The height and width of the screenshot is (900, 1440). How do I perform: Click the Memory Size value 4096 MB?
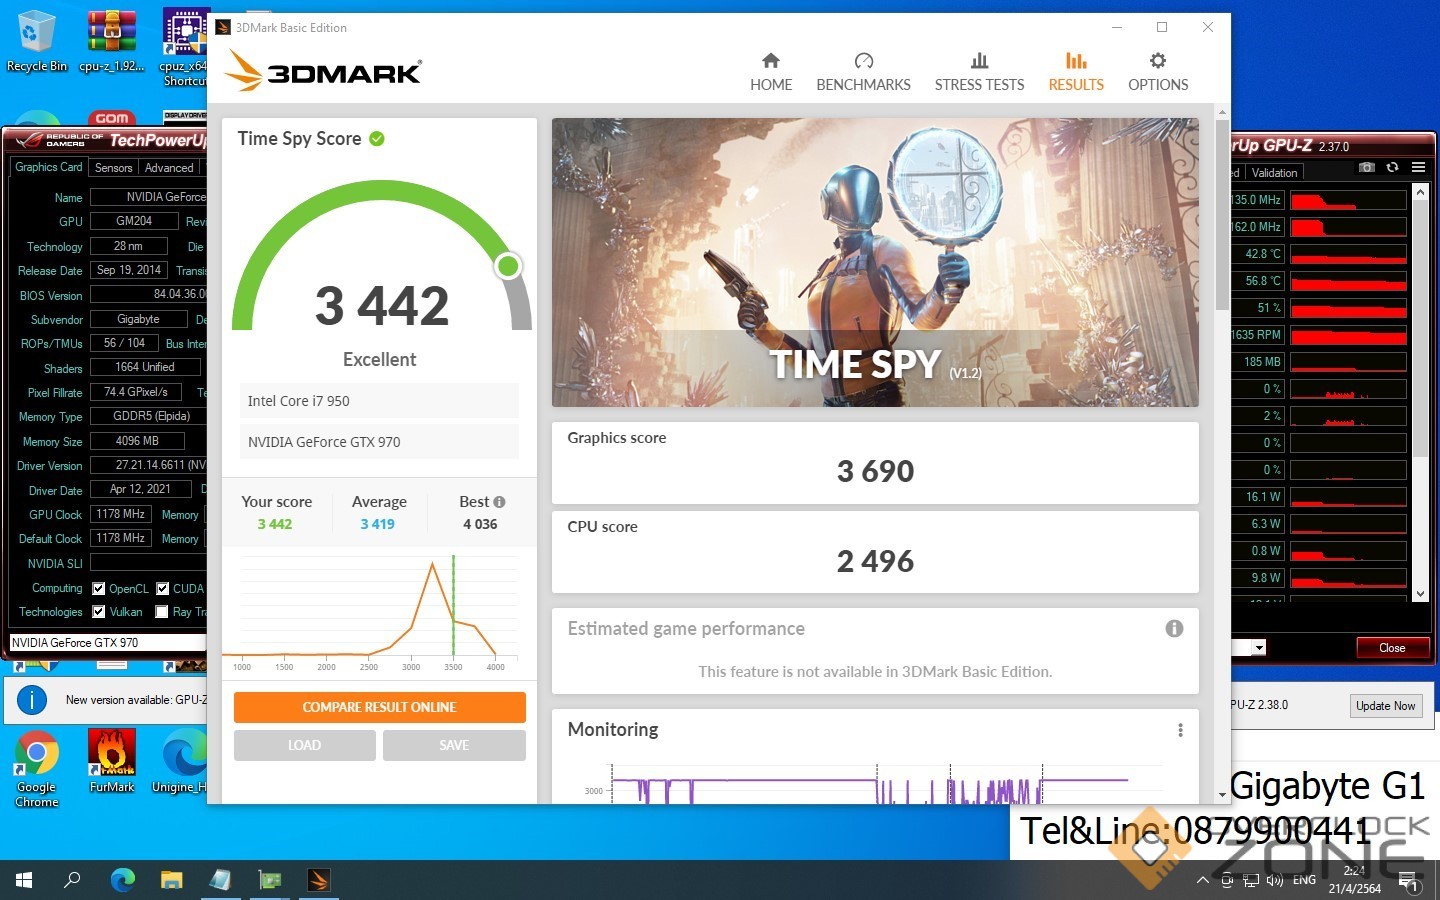(x=137, y=441)
